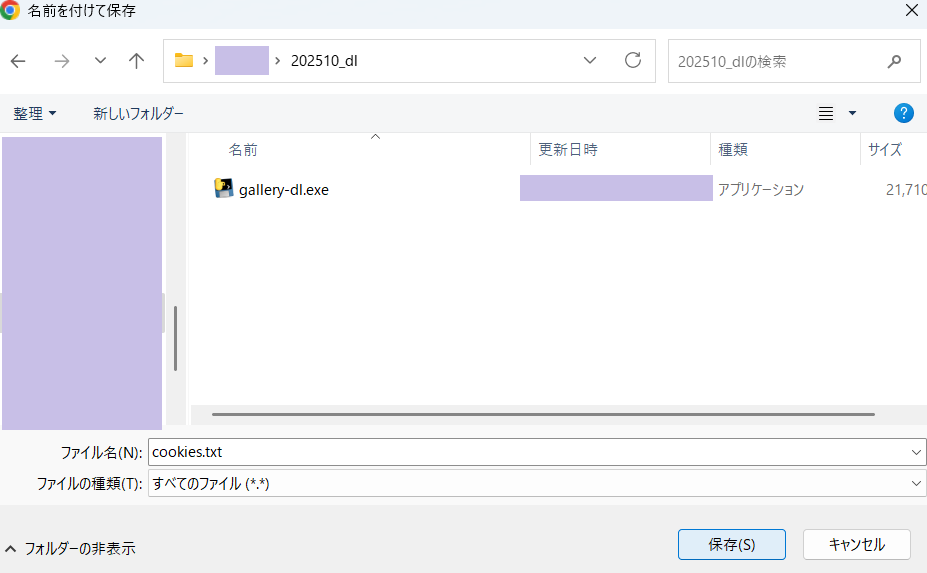Open the ファイル名 dropdown arrow
The height and width of the screenshot is (573, 927).
coord(916,452)
